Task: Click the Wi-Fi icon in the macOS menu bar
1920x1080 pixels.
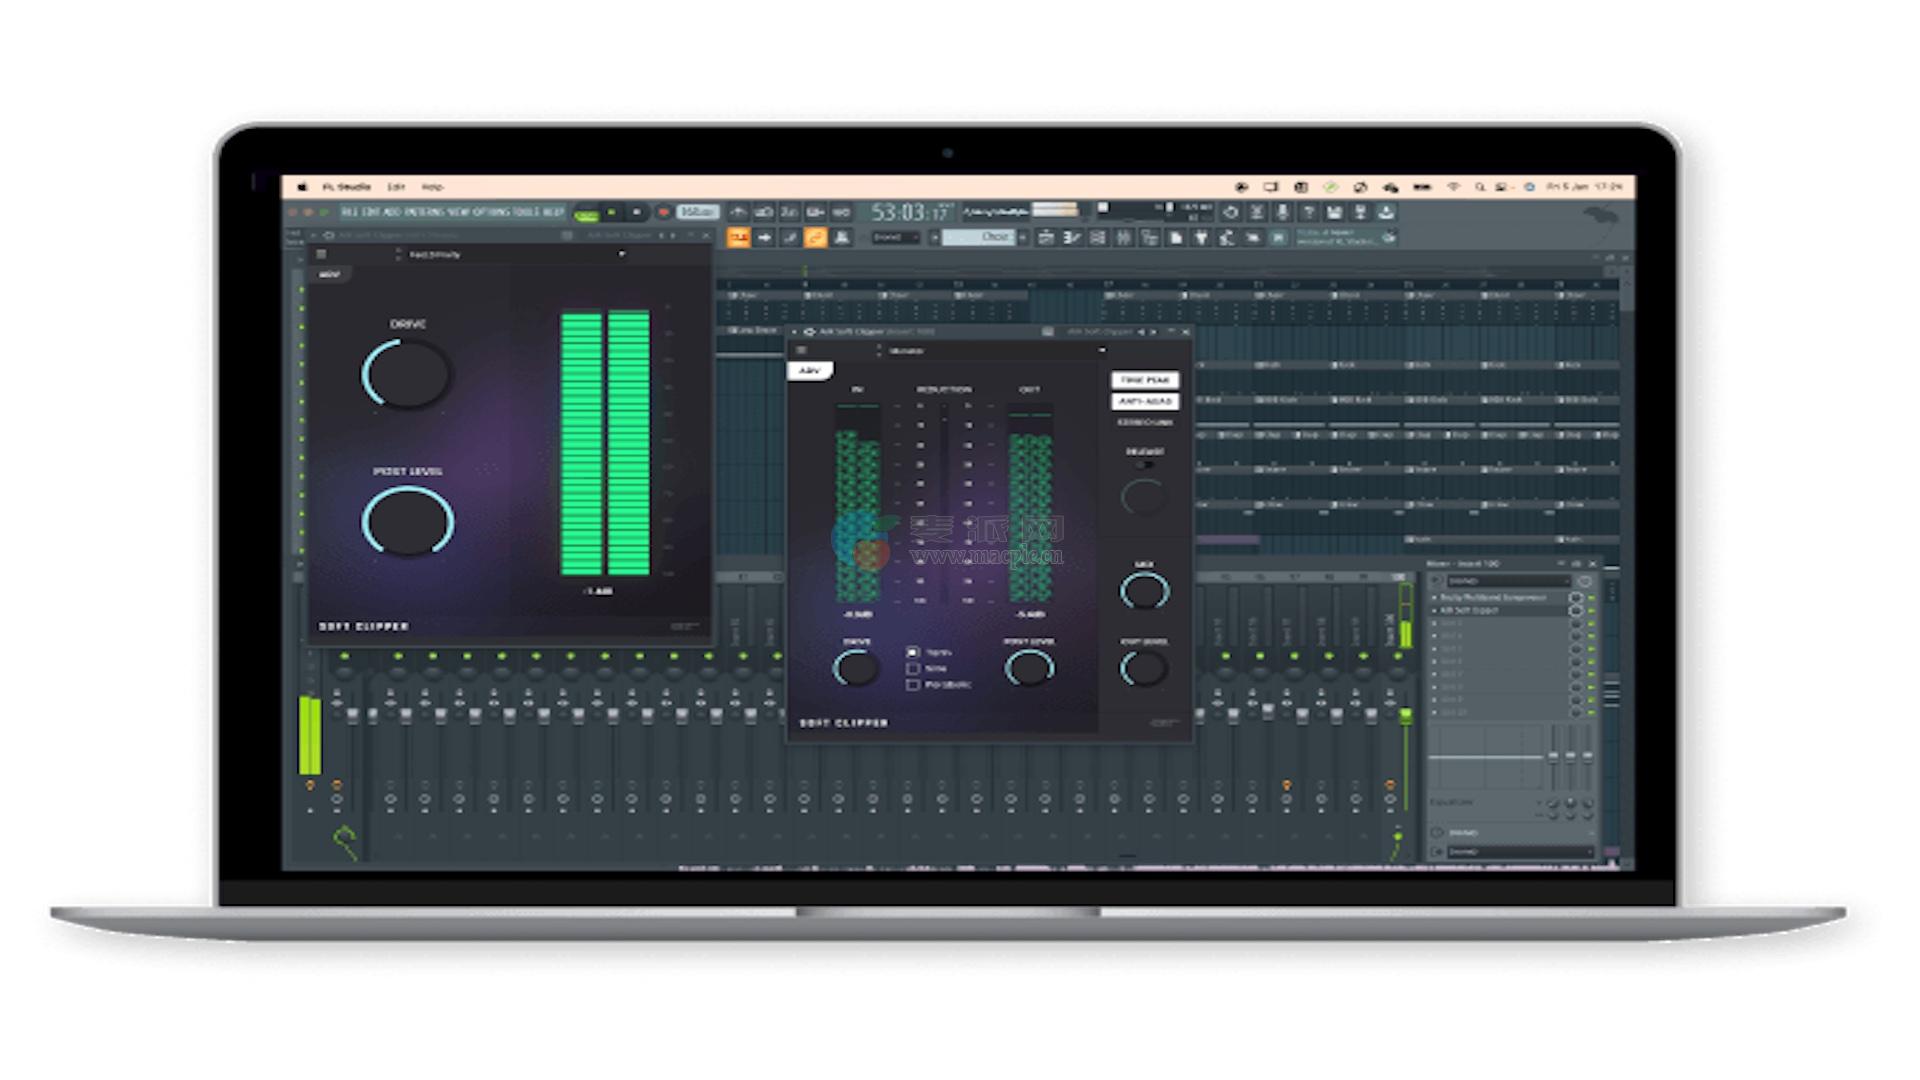Action: click(1453, 187)
